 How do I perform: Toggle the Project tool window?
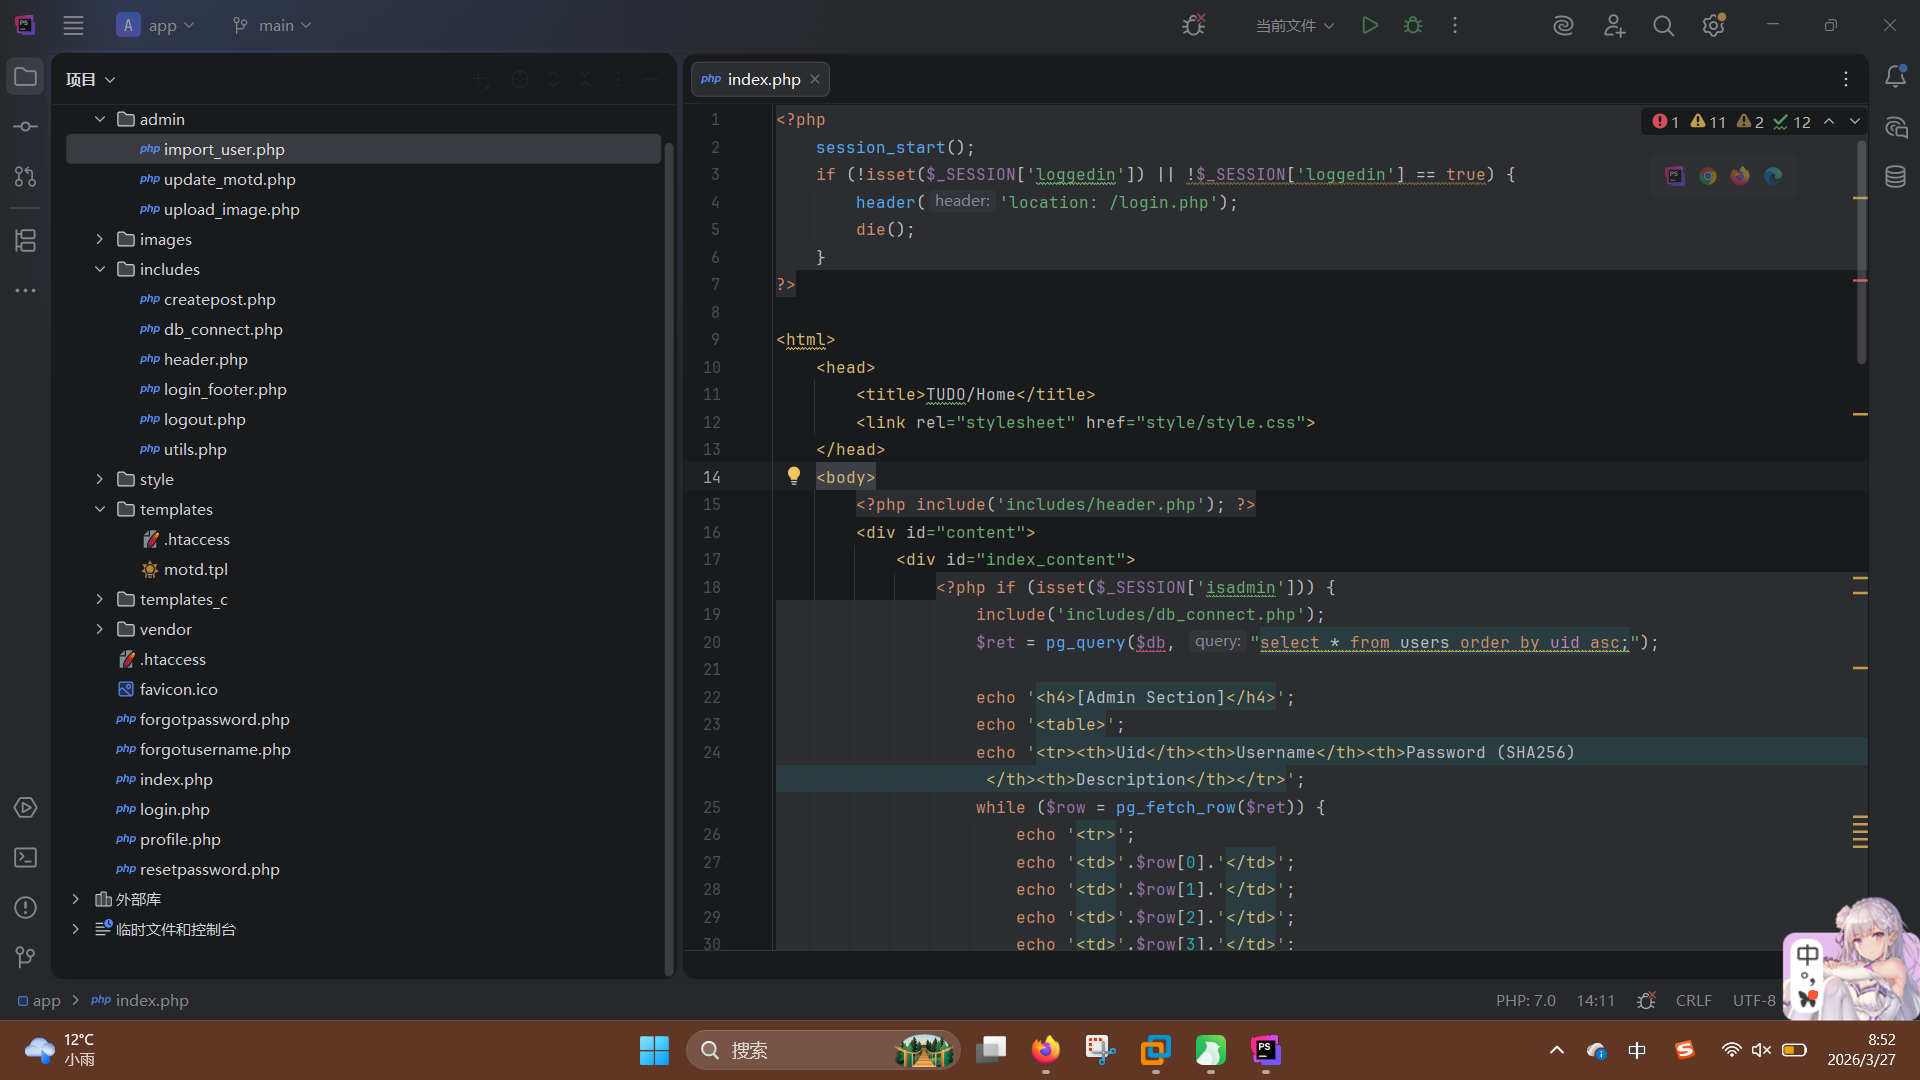(26, 77)
